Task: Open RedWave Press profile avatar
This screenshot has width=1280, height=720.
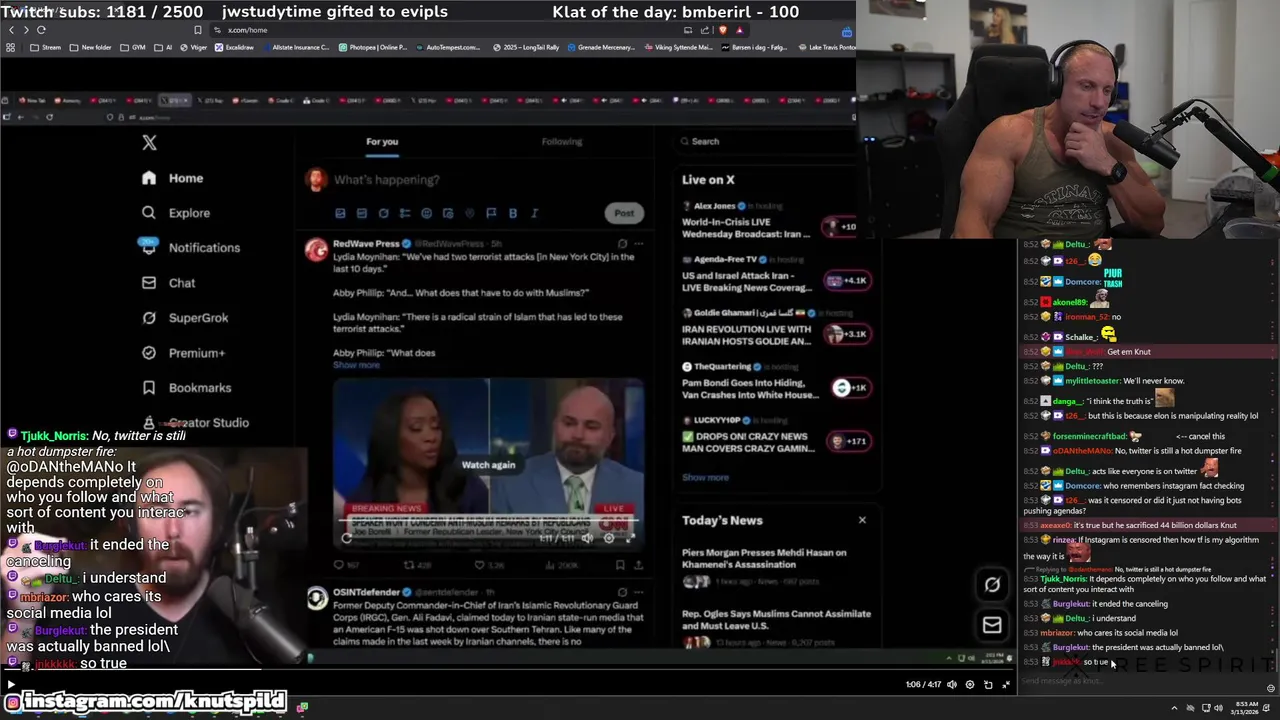Action: [316, 249]
